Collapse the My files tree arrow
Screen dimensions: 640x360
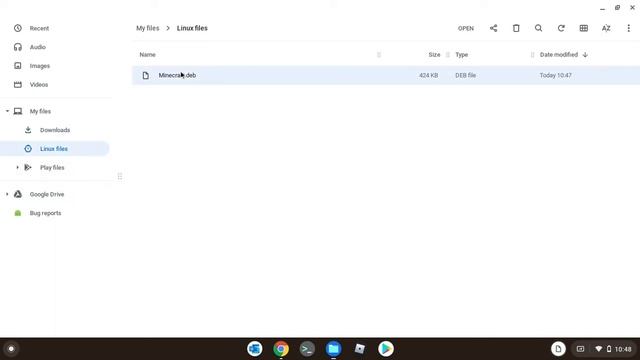pyautogui.click(x=7, y=111)
